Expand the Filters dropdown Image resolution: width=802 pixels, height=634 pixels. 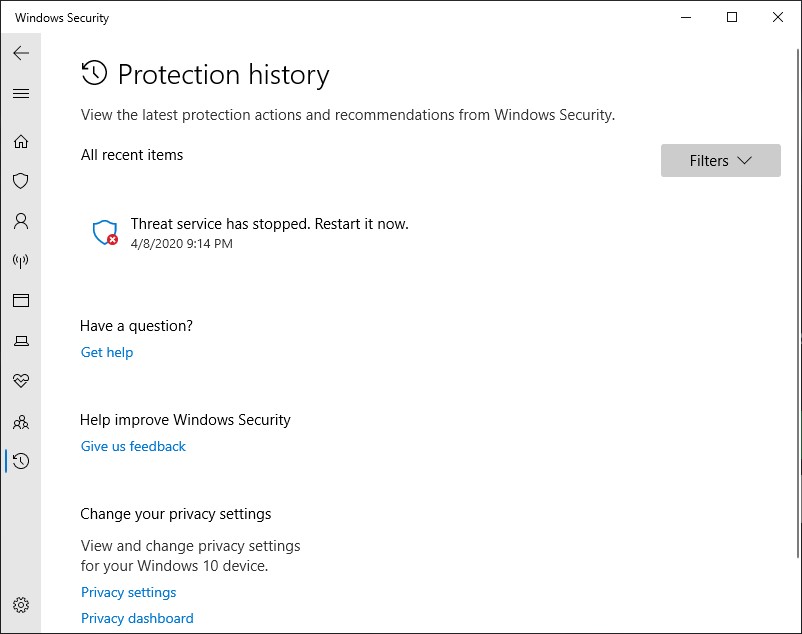point(721,161)
